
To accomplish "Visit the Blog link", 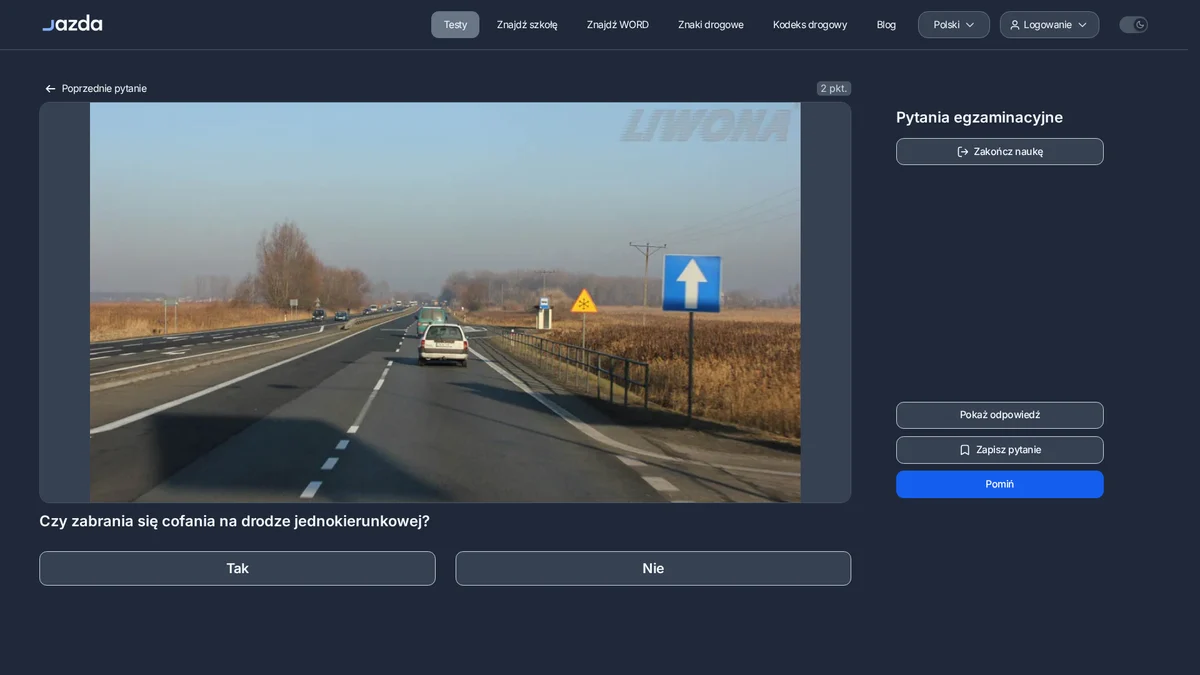I will [x=886, y=25].
